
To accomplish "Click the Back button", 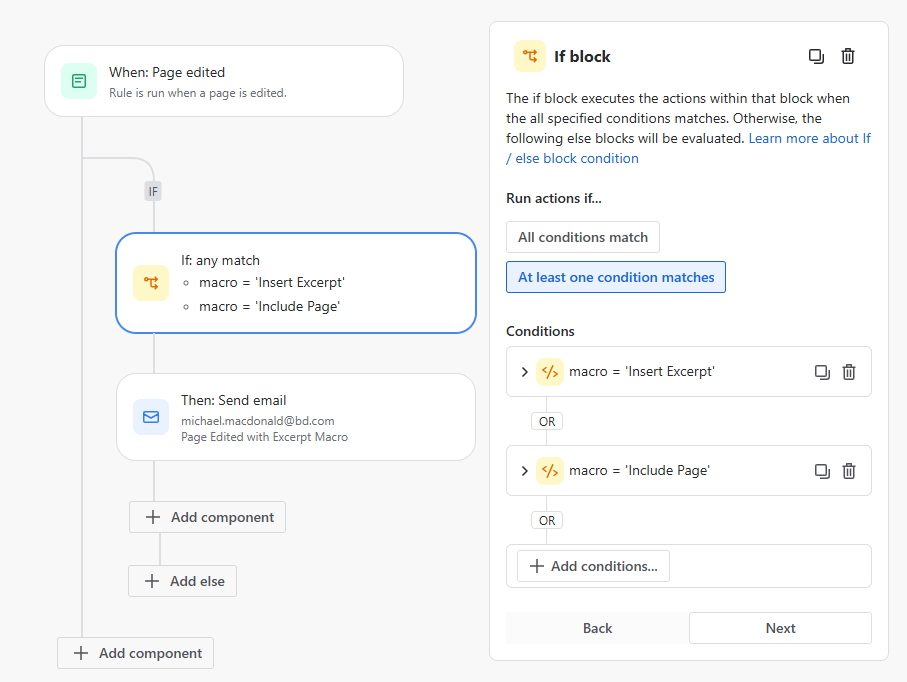I will click(598, 628).
